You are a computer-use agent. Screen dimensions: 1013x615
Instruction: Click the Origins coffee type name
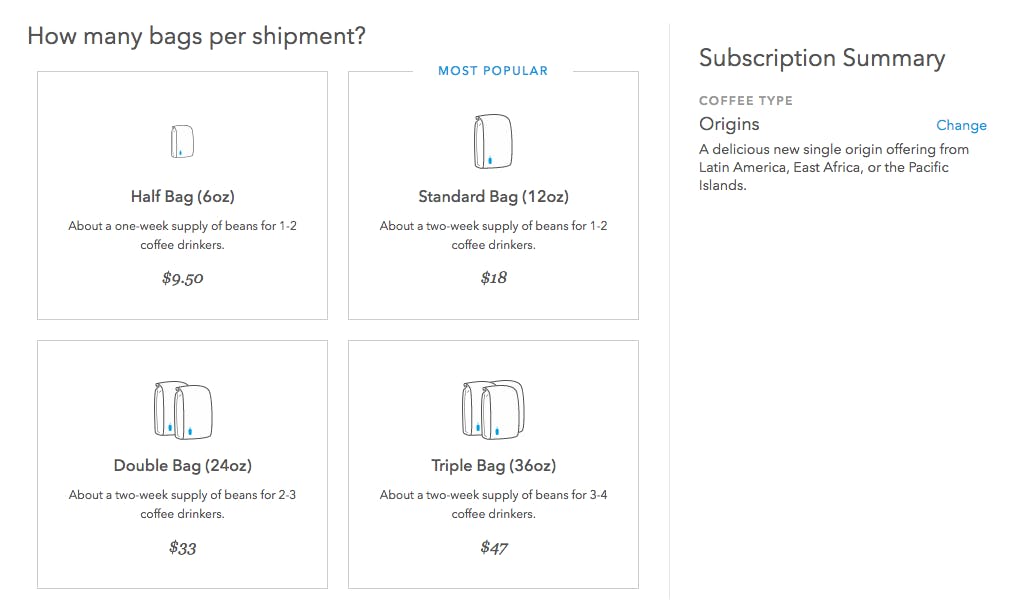[729, 124]
